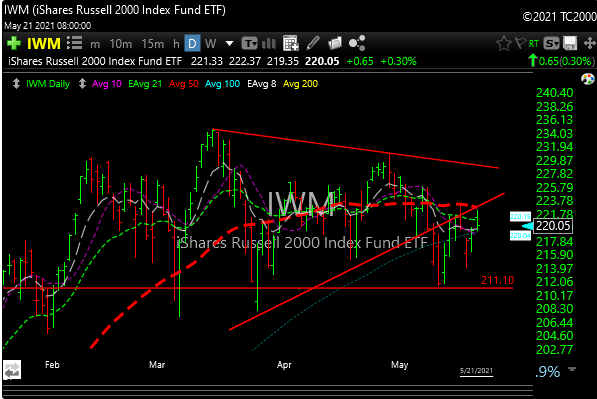This screenshot has width=597, height=399.
Task: Click the Apr time axis label
Action: pyautogui.click(x=284, y=365)
